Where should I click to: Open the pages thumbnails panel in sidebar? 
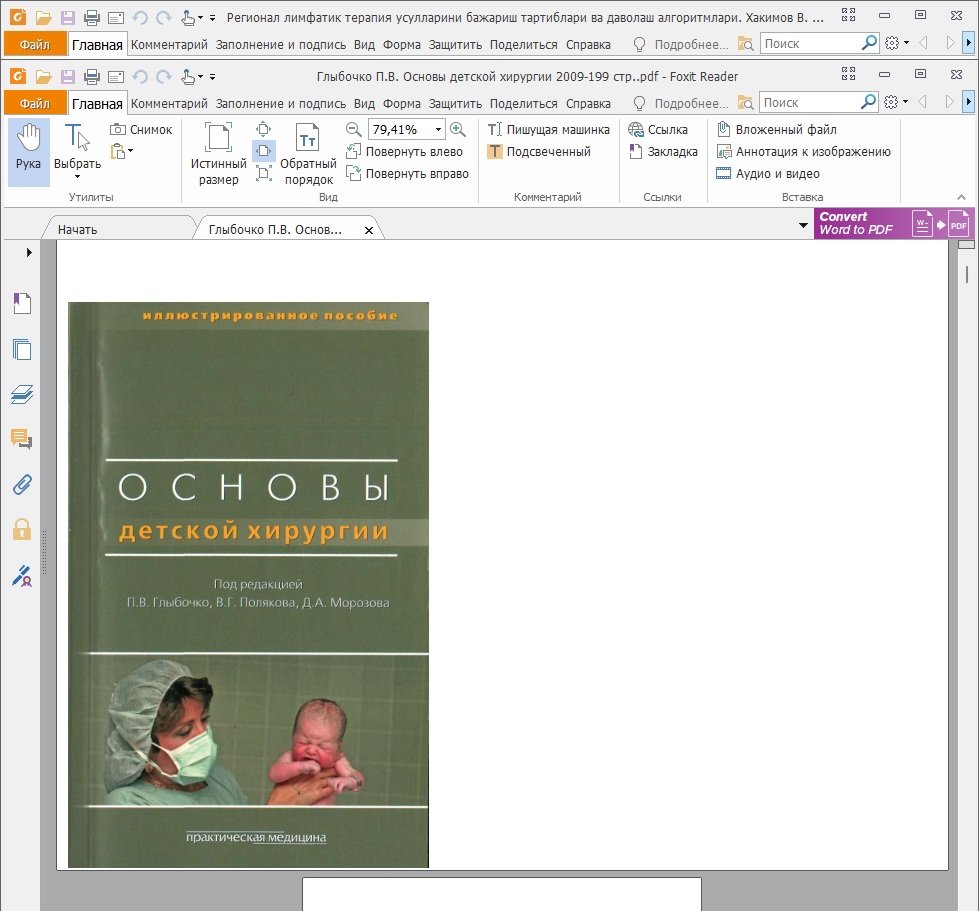(x=22, y=349)
